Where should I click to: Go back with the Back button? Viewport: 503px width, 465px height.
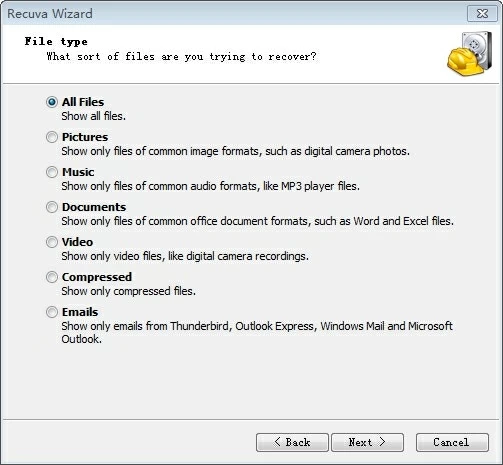point(292,442)
